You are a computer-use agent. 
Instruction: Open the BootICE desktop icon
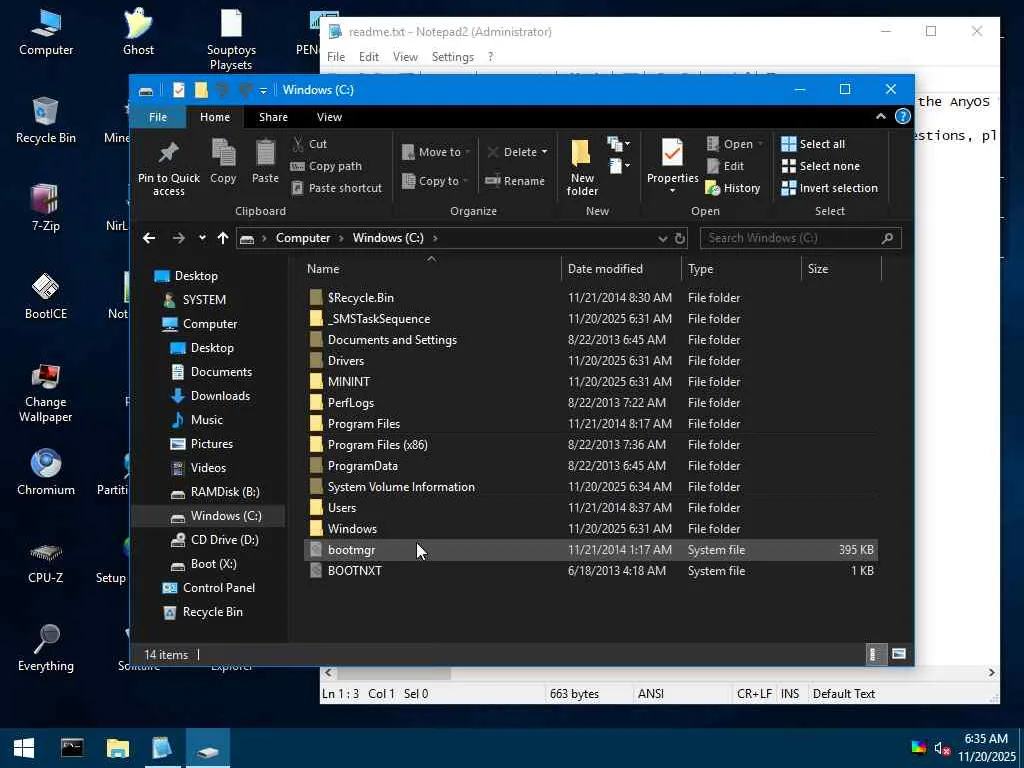click(x=46, y=297)
